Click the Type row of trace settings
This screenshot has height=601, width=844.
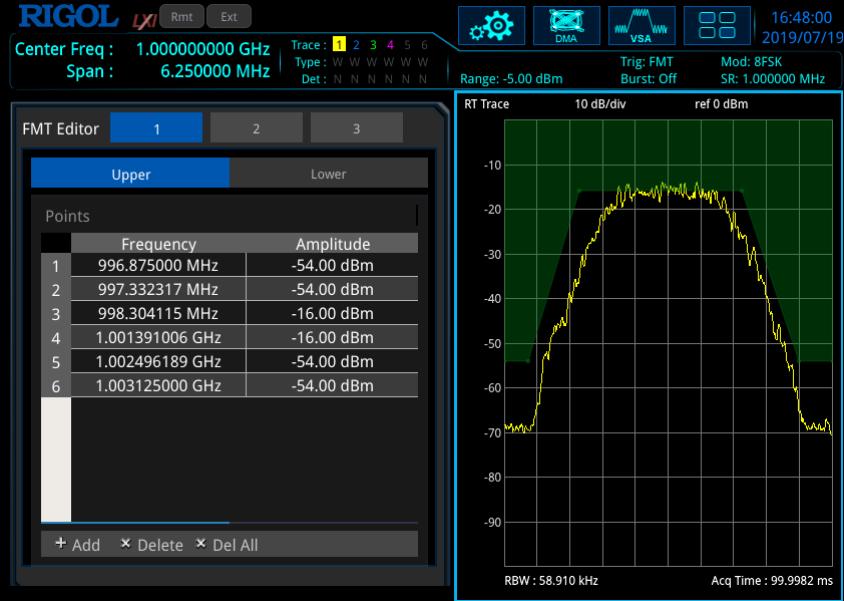tap(362, 62)
